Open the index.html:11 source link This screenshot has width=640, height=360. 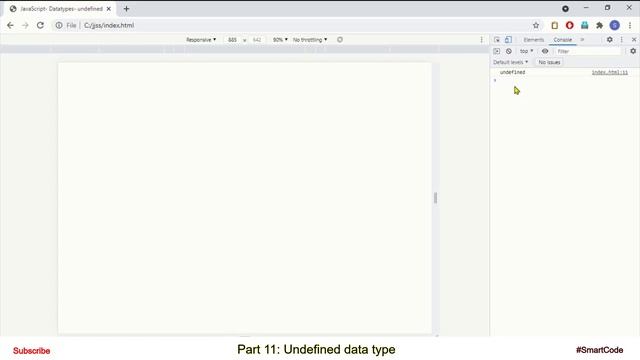point(610,72)
